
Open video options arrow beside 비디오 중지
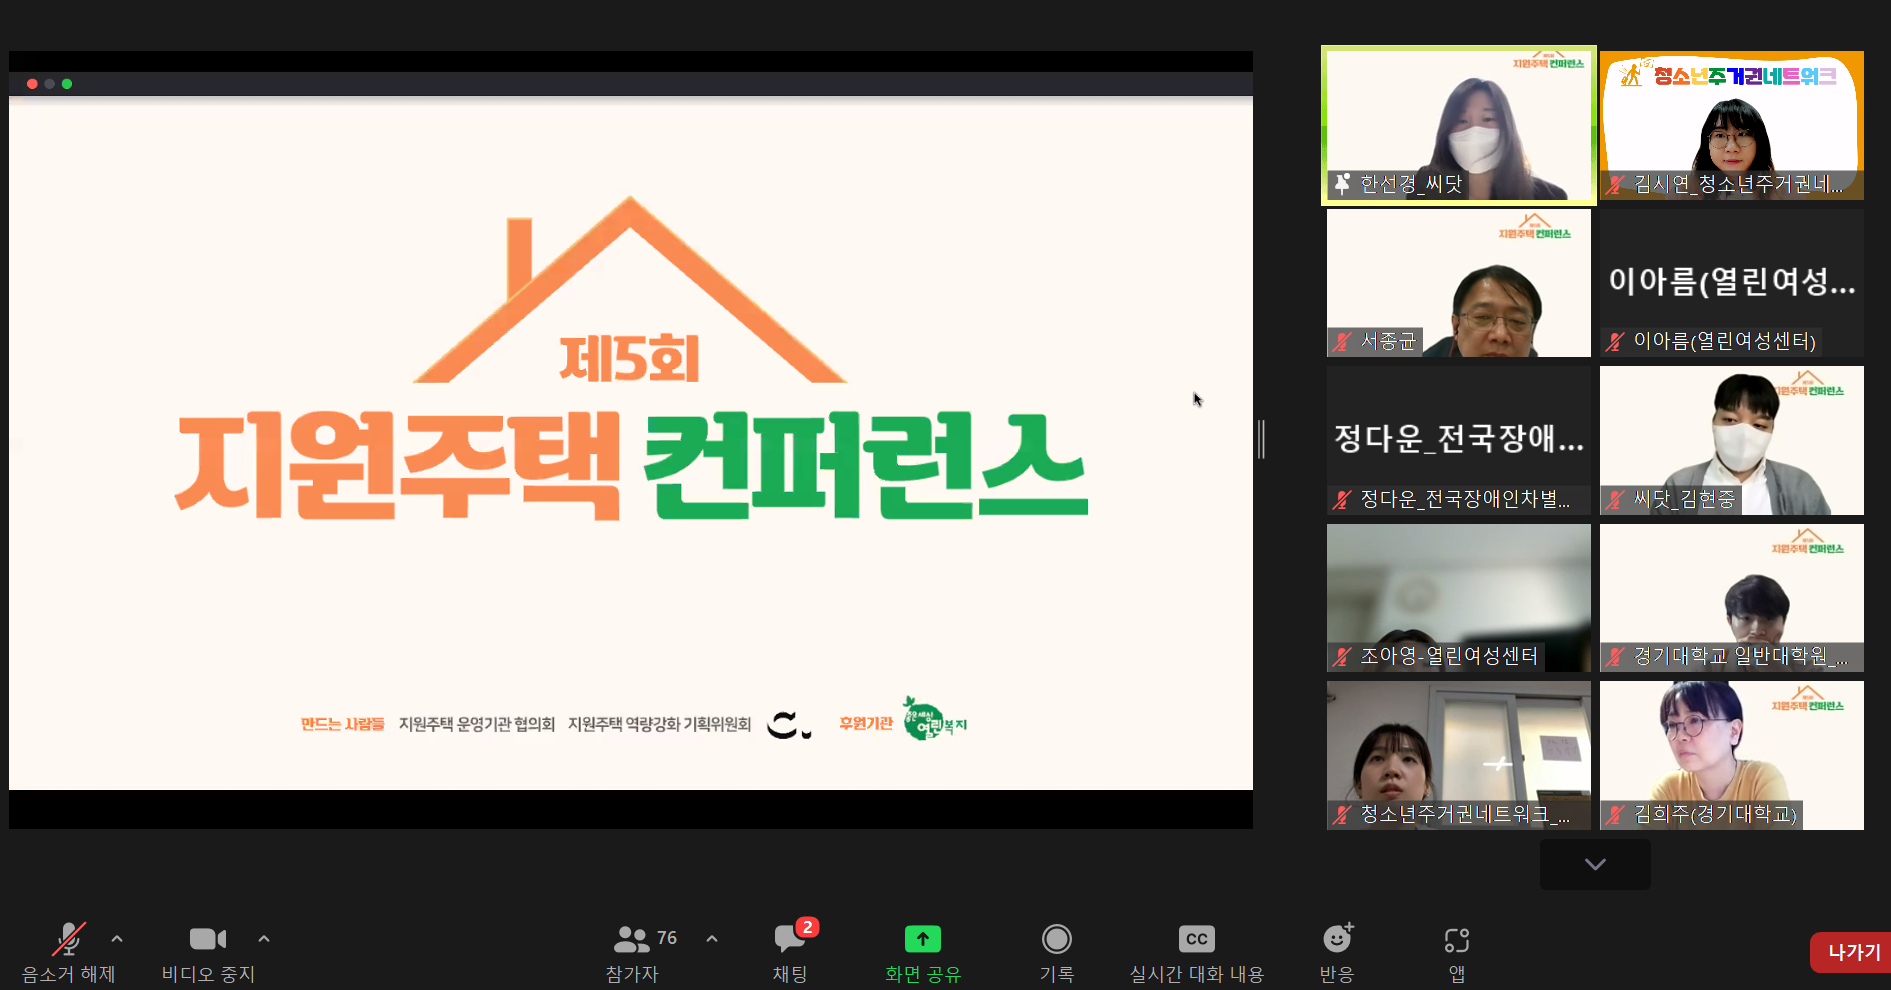tap(264, 939)
